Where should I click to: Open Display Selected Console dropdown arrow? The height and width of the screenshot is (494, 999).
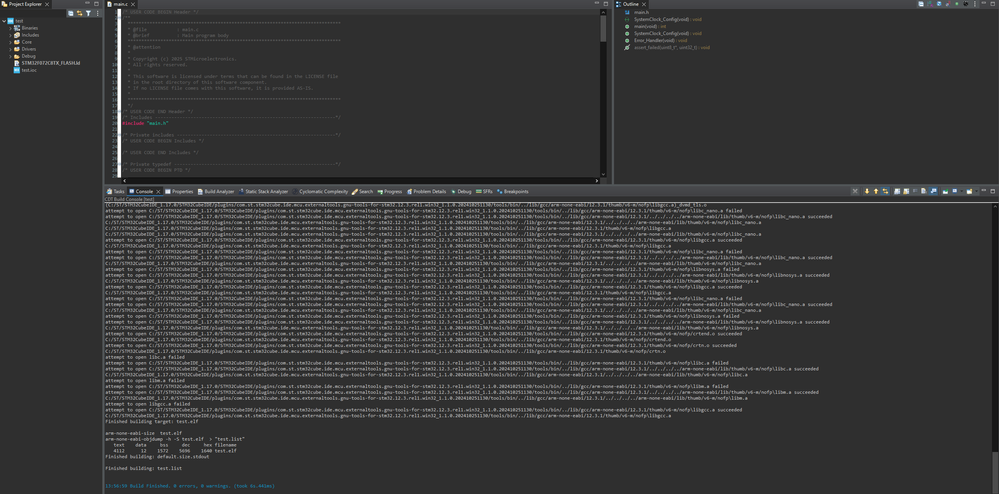(961, 191)
